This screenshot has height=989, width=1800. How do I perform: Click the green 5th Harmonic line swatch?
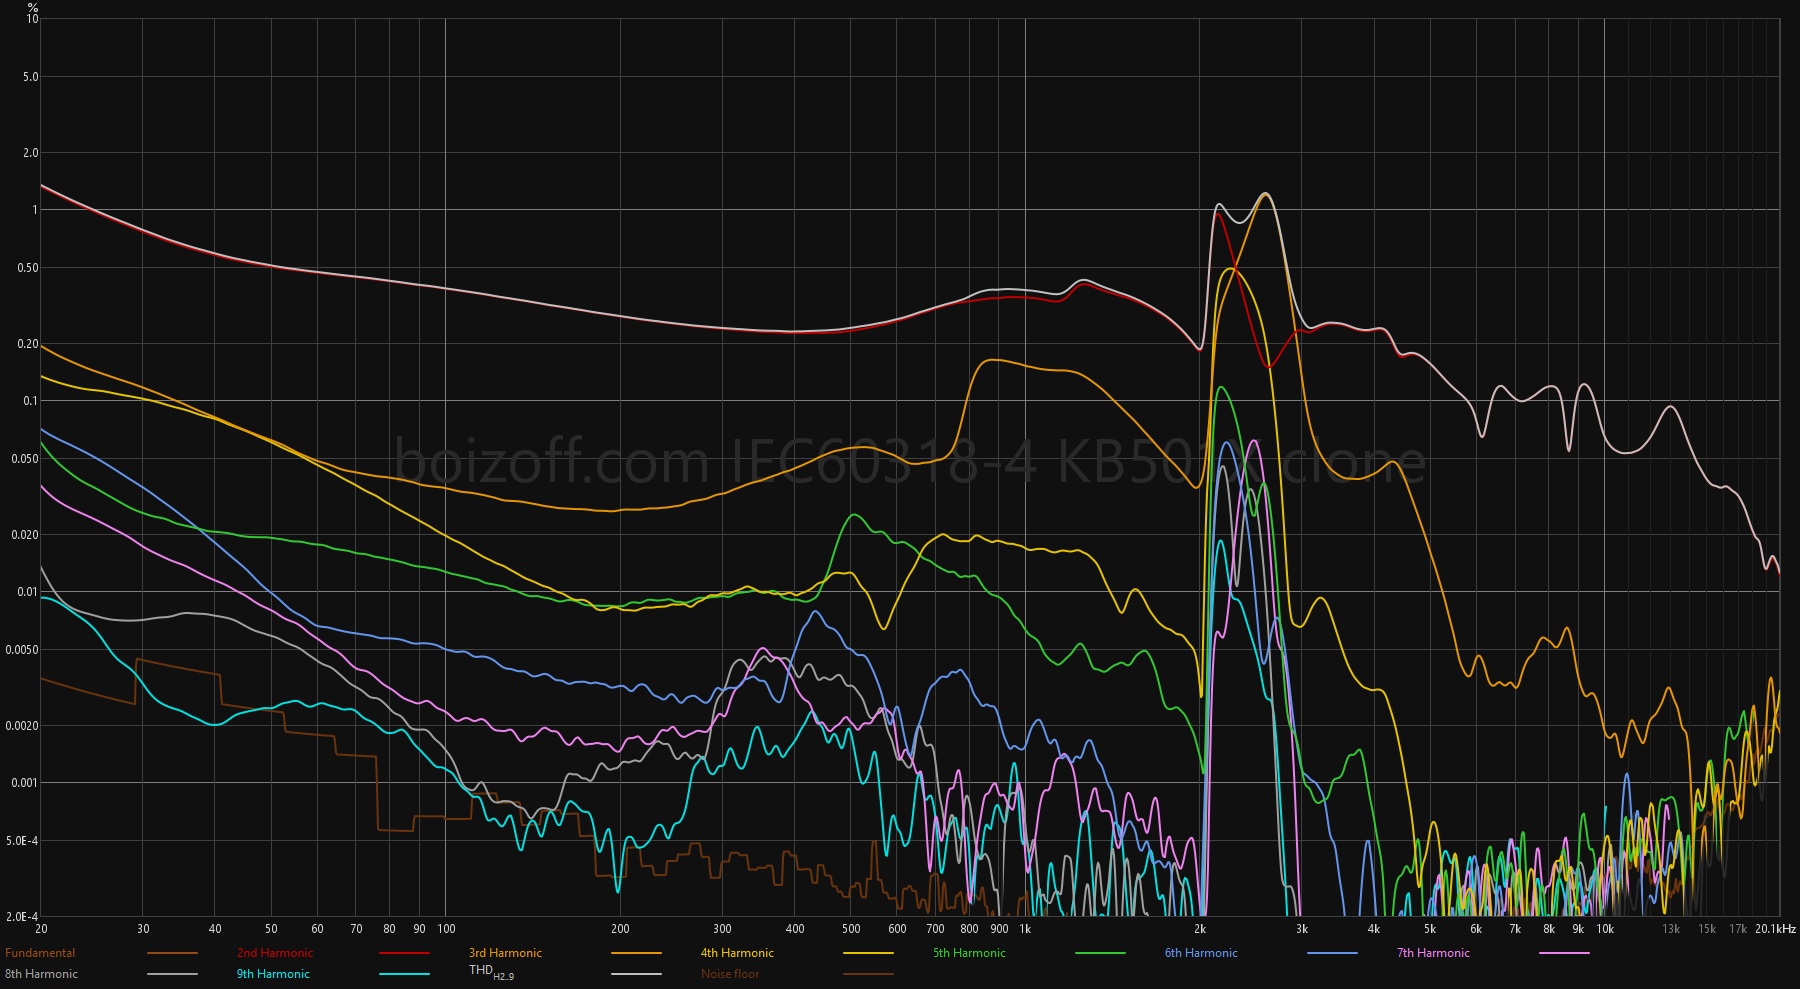pyautogui.click(x=1100, y=954)
